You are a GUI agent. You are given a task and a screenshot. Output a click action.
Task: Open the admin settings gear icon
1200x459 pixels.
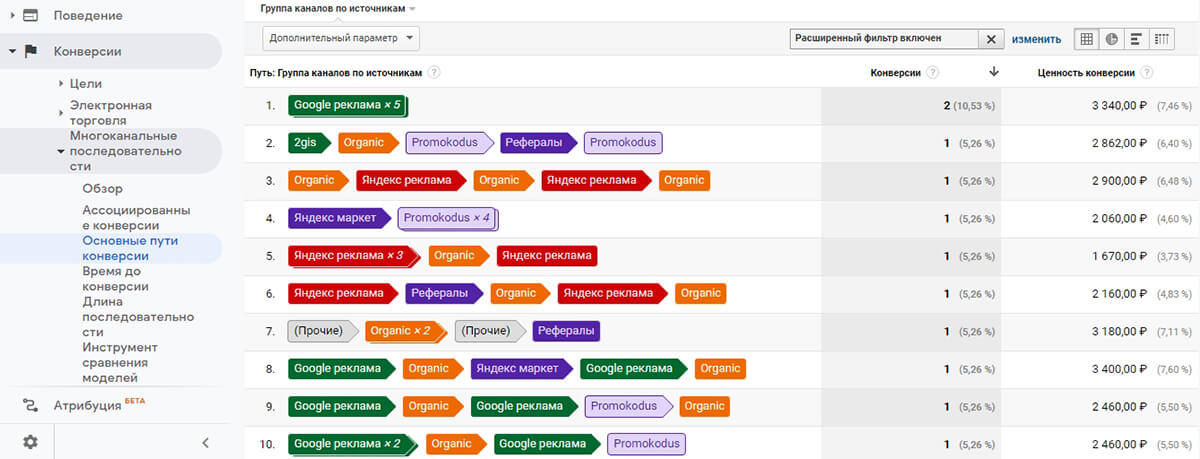coord(31,442)
